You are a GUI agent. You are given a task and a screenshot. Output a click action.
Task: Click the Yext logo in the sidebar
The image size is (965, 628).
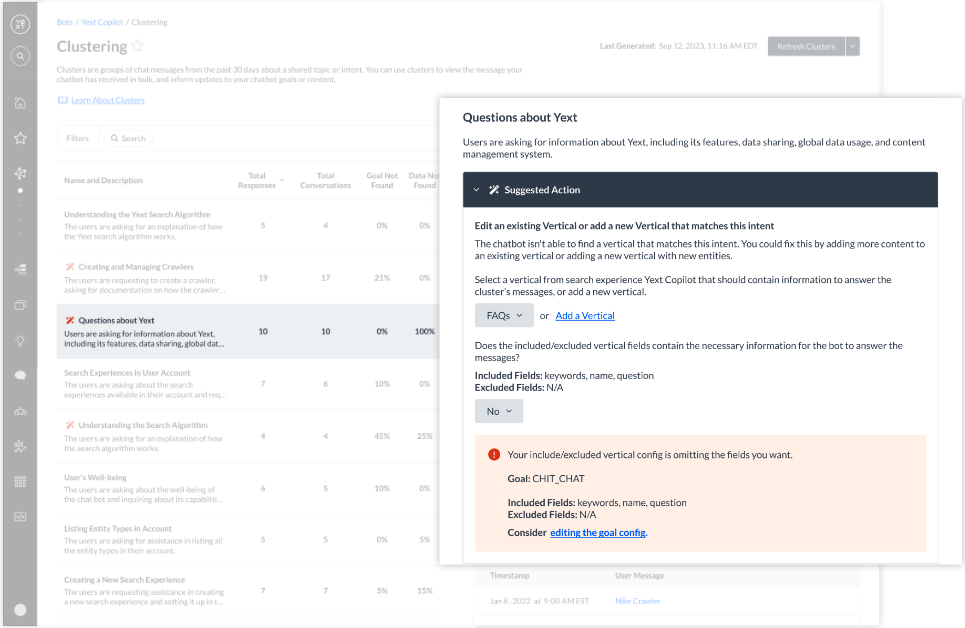click(x=20, y=24)
